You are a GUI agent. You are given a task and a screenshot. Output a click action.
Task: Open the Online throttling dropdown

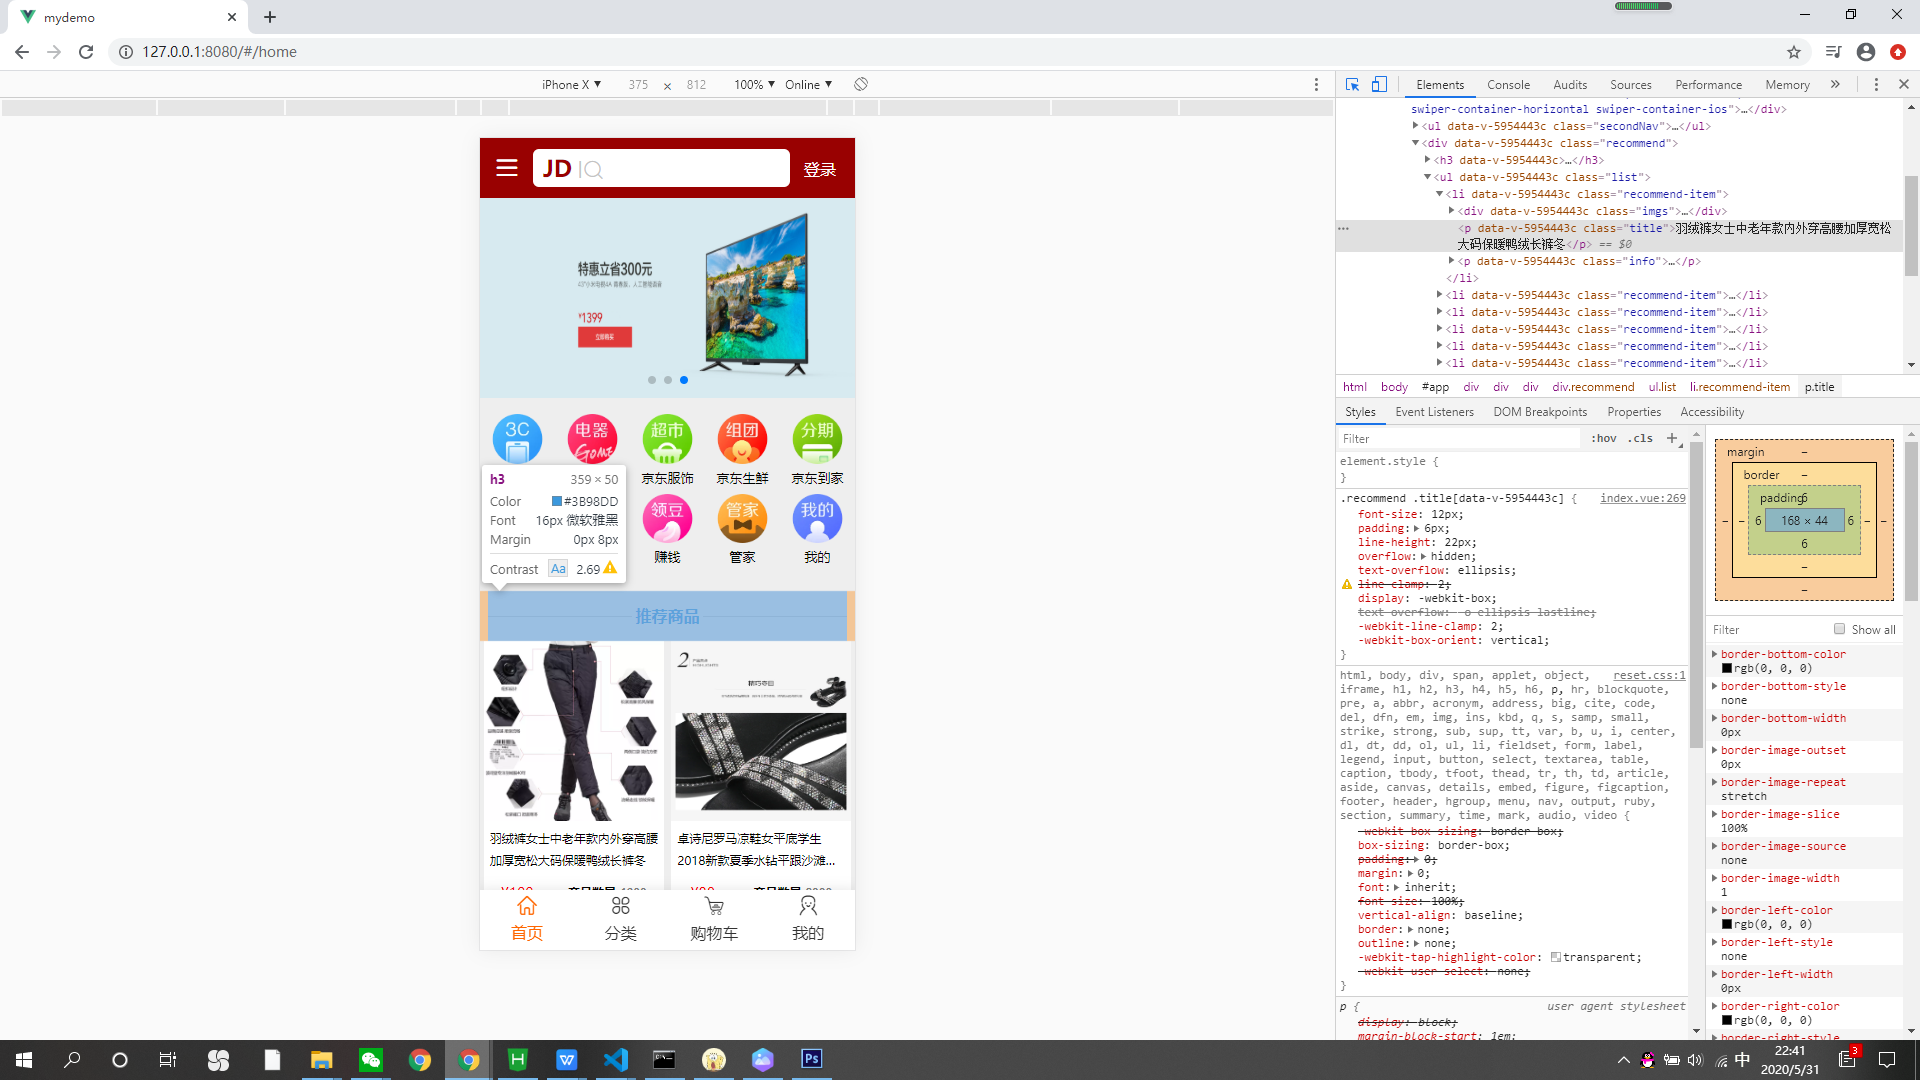[x=808, y=85]
